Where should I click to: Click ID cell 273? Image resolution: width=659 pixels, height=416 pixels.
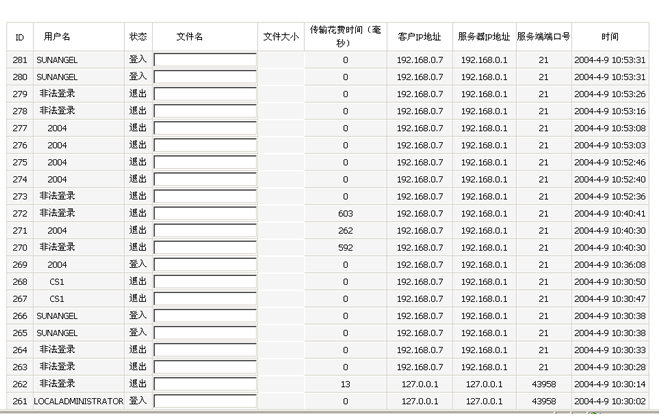20,196
